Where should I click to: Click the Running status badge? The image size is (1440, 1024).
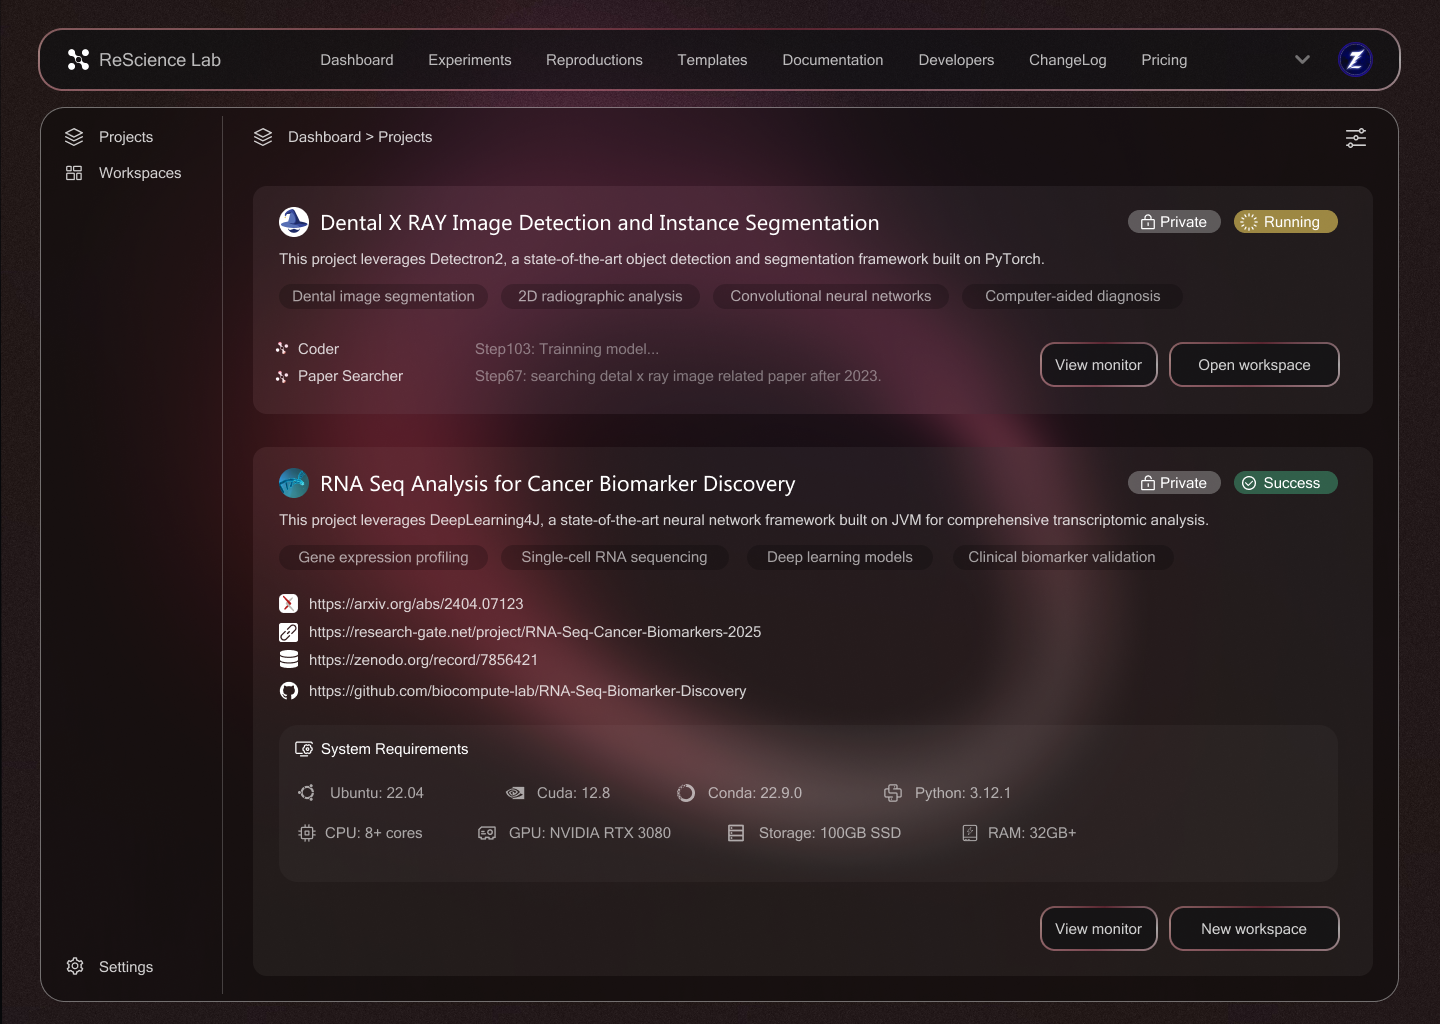1285,222
